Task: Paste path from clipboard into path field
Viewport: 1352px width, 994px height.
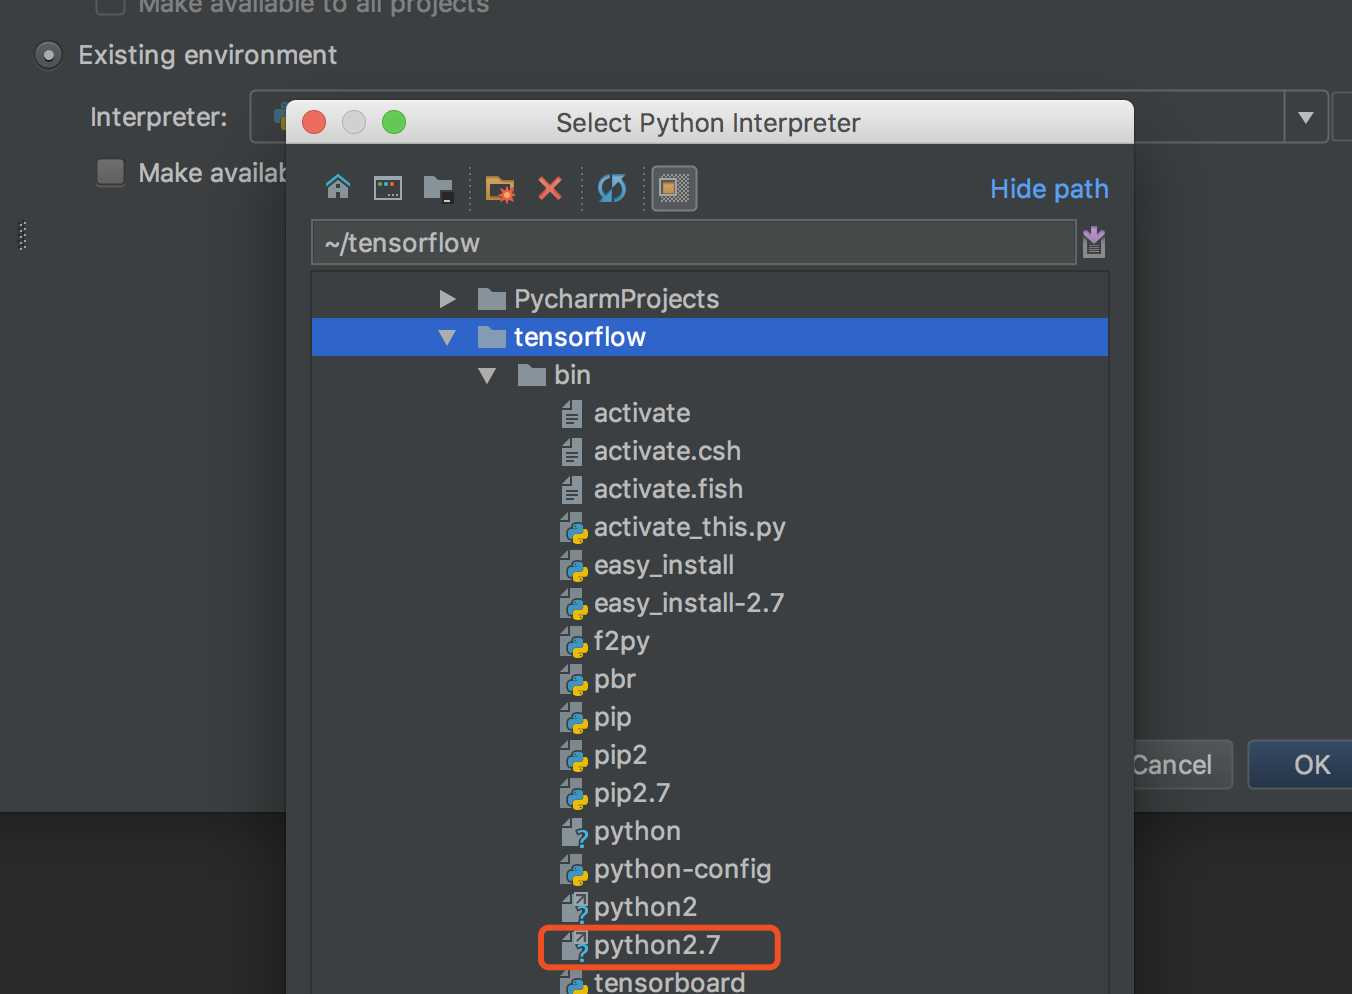Action: point(1093,241)
